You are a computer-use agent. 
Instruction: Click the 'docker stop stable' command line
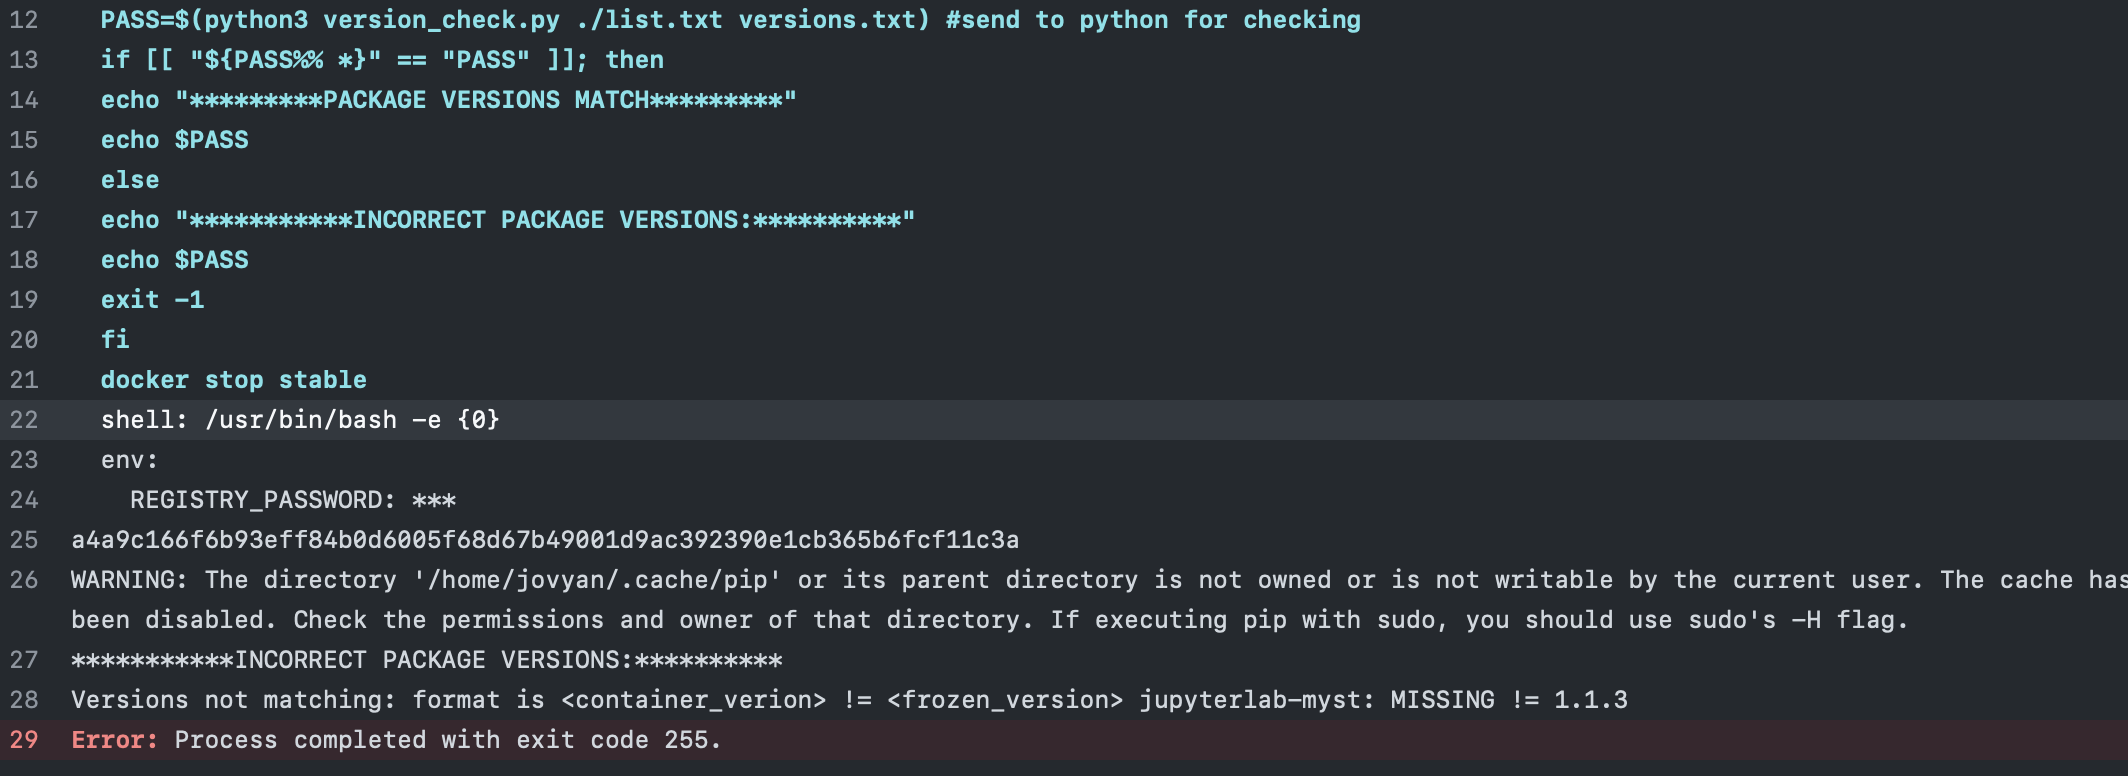[233, 380]
